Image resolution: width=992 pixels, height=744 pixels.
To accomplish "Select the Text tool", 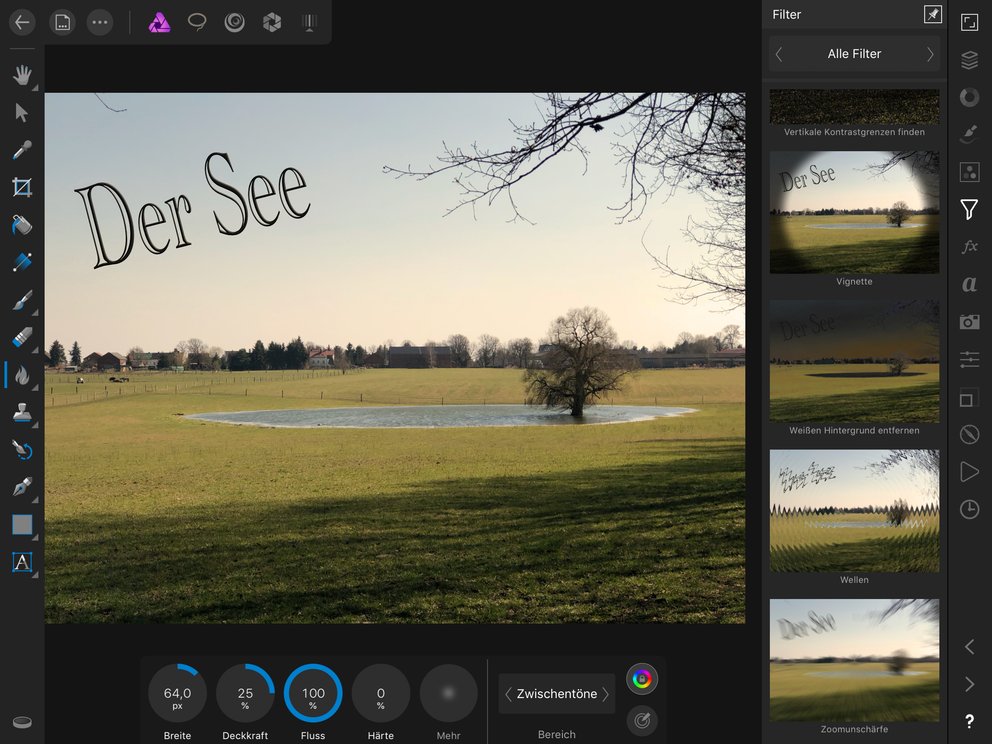I will click(x=22, y=563).
